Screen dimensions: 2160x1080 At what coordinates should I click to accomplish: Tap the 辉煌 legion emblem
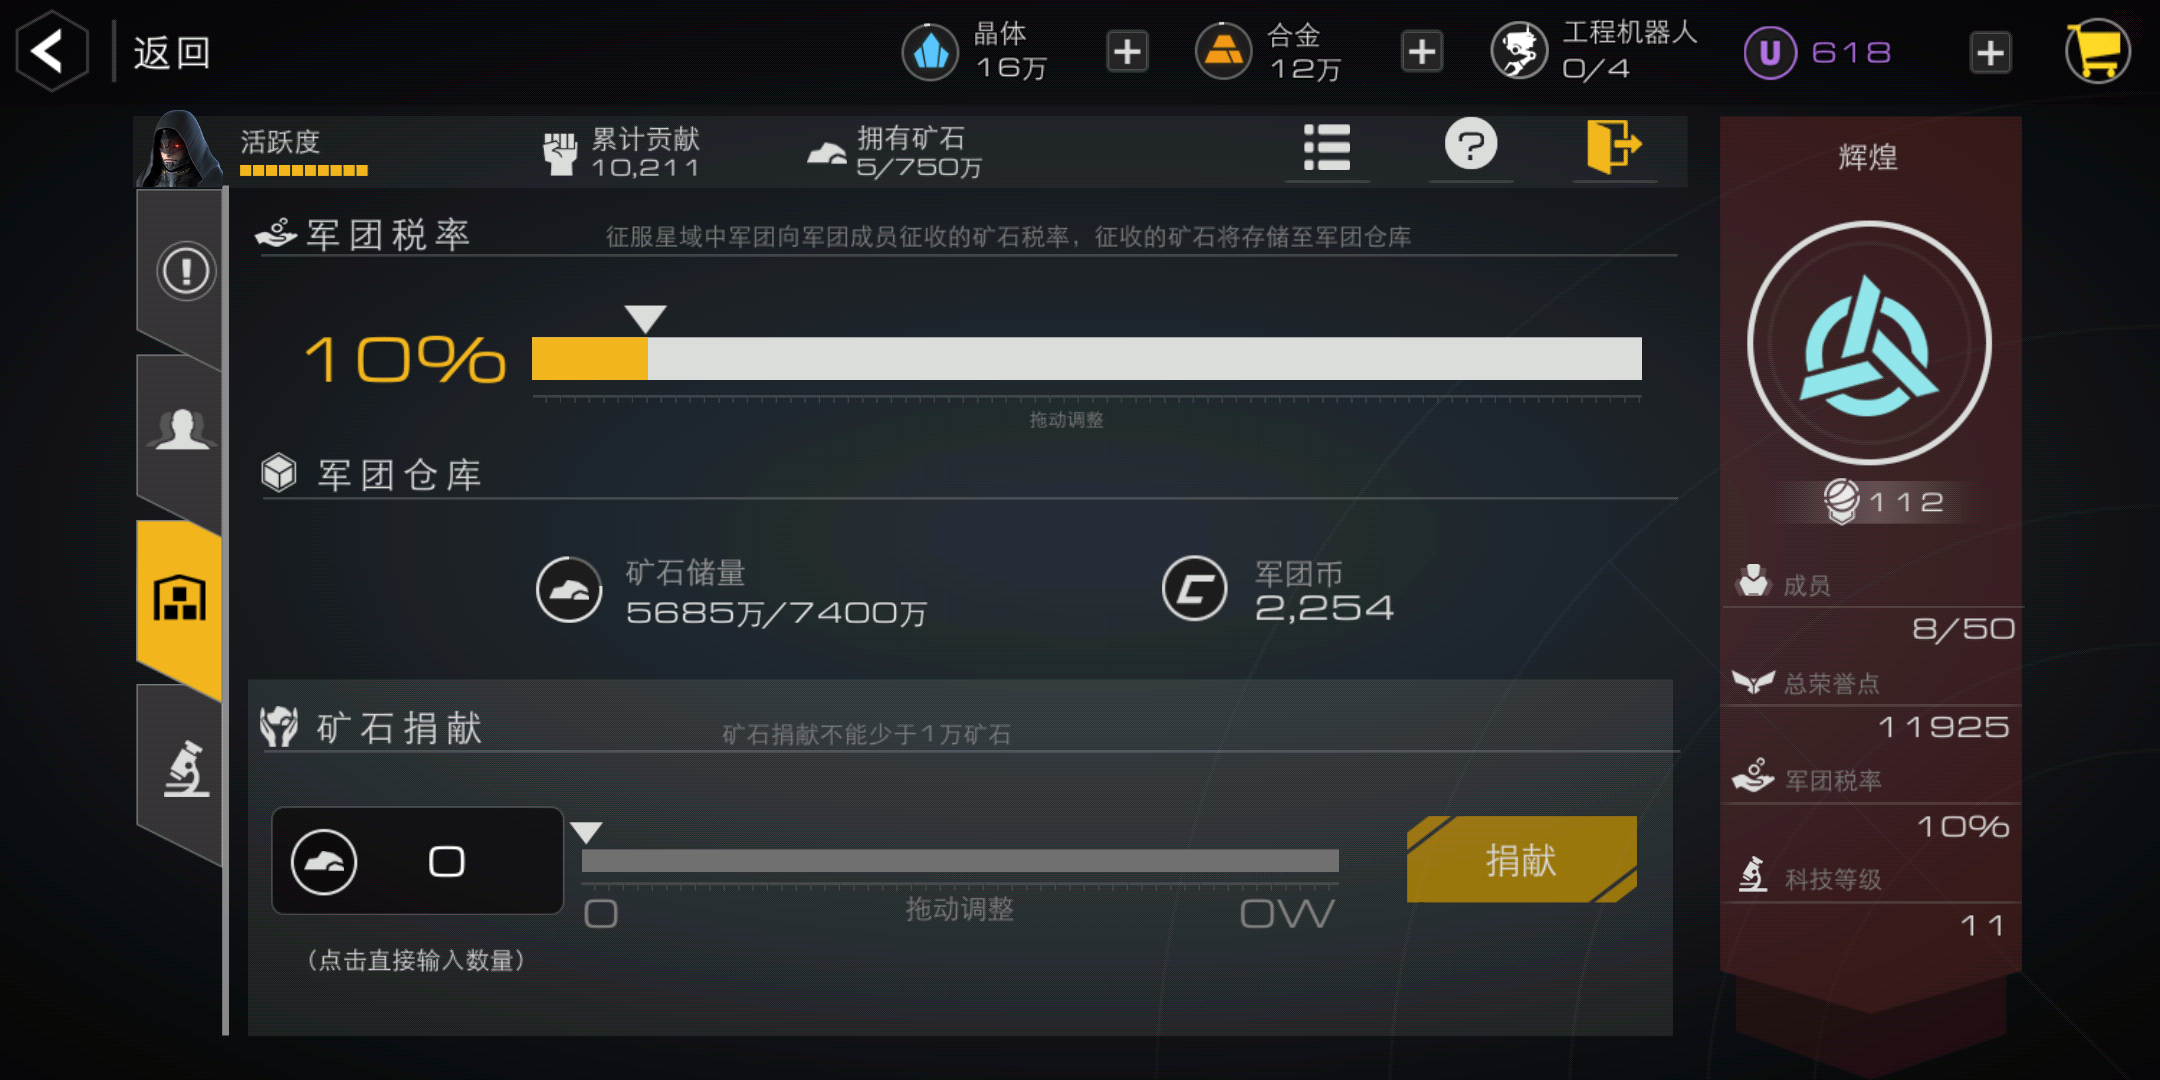[x=1869, y=343]
